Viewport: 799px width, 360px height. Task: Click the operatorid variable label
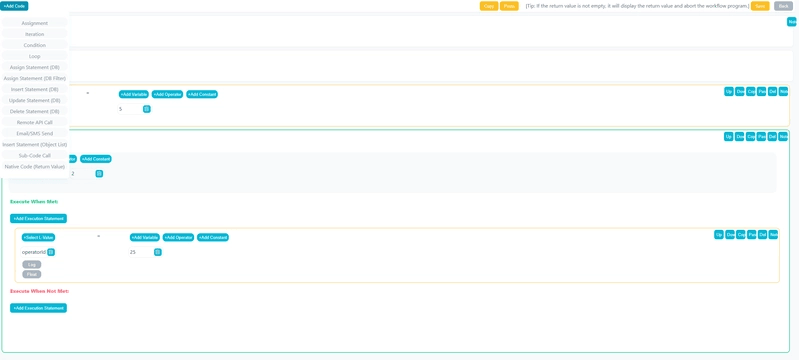point(34,252)
